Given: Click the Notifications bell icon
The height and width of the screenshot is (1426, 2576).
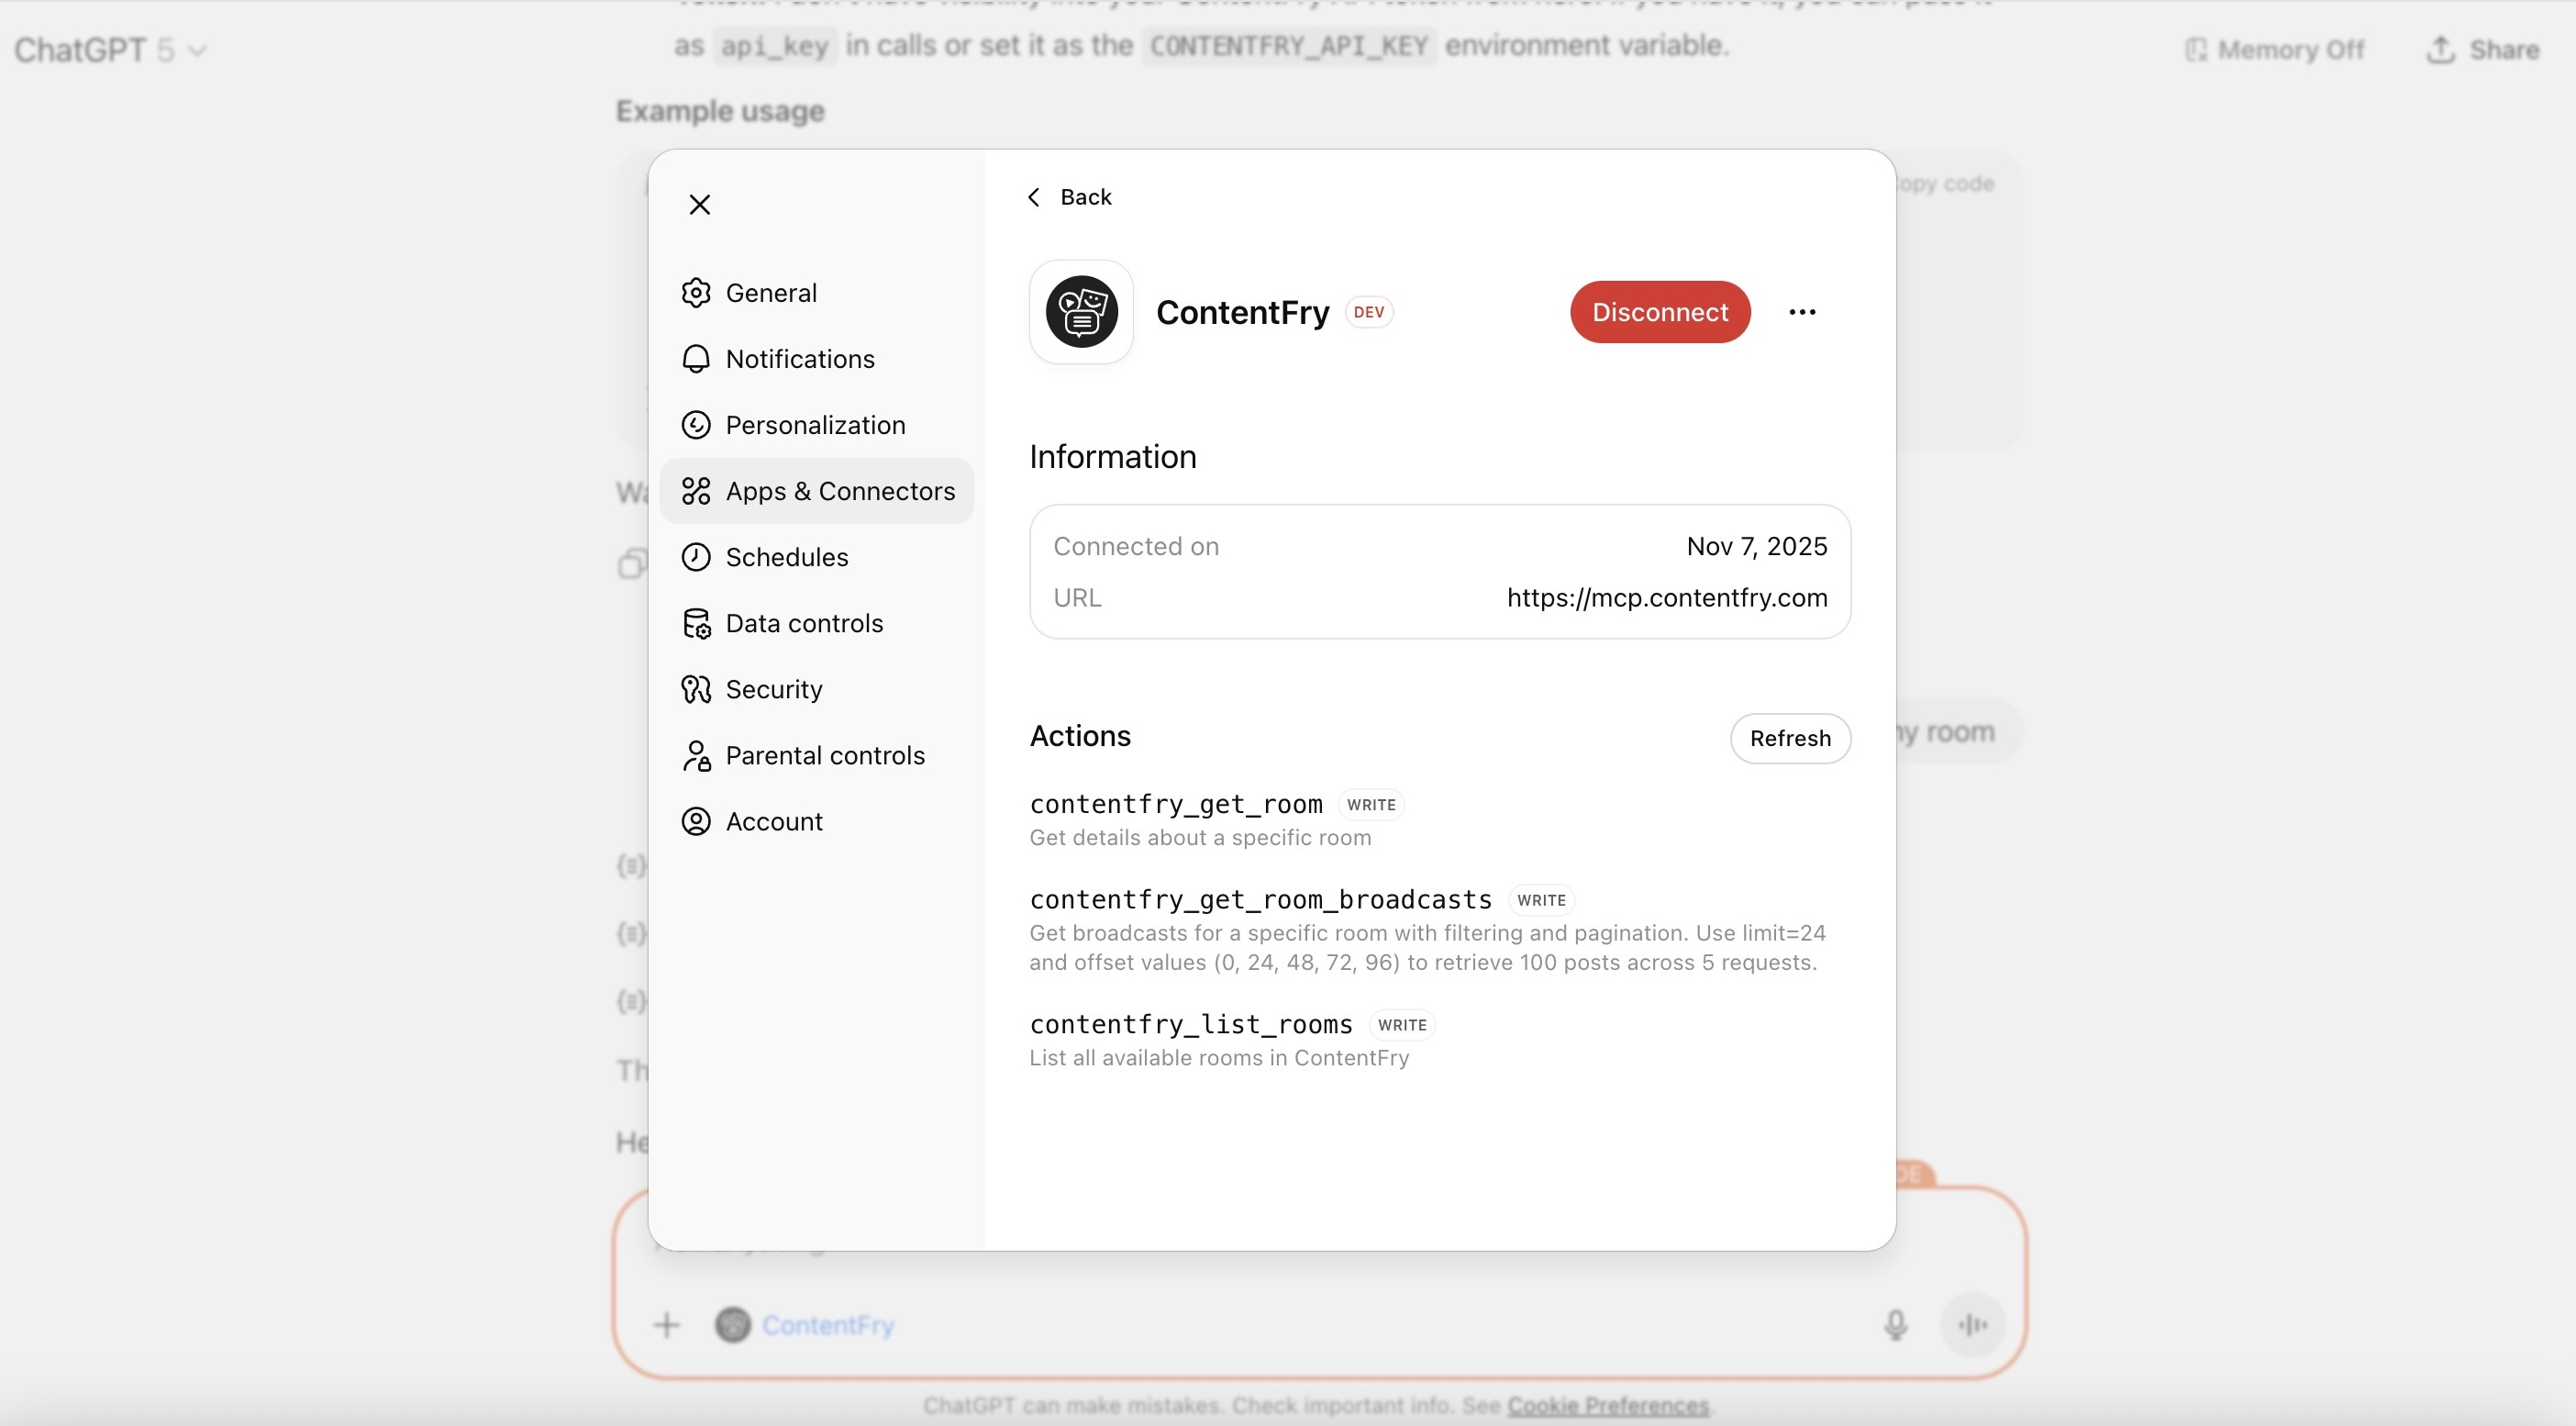Looking at the screenshot, I should point(696,359).
